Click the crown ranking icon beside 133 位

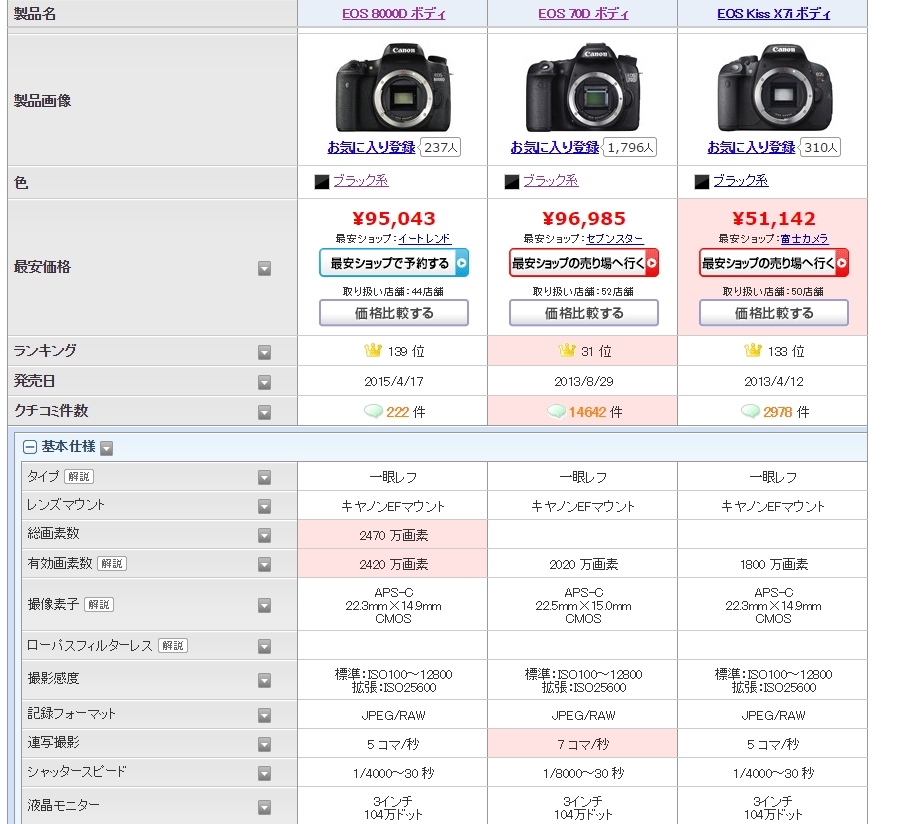753,350
